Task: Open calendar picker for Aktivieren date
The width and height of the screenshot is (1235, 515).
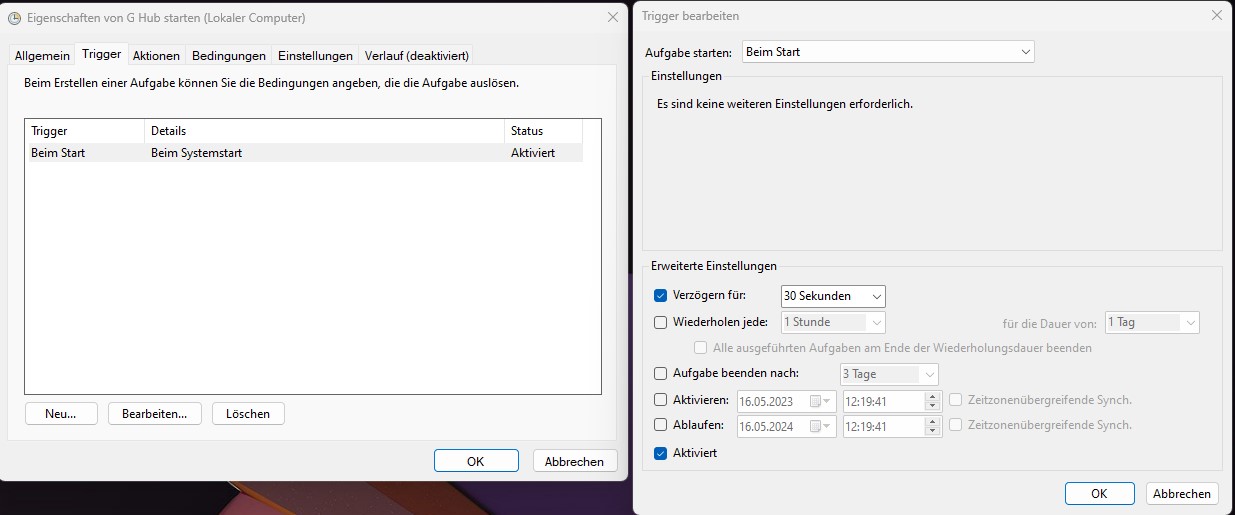Action: pos(820,401)
